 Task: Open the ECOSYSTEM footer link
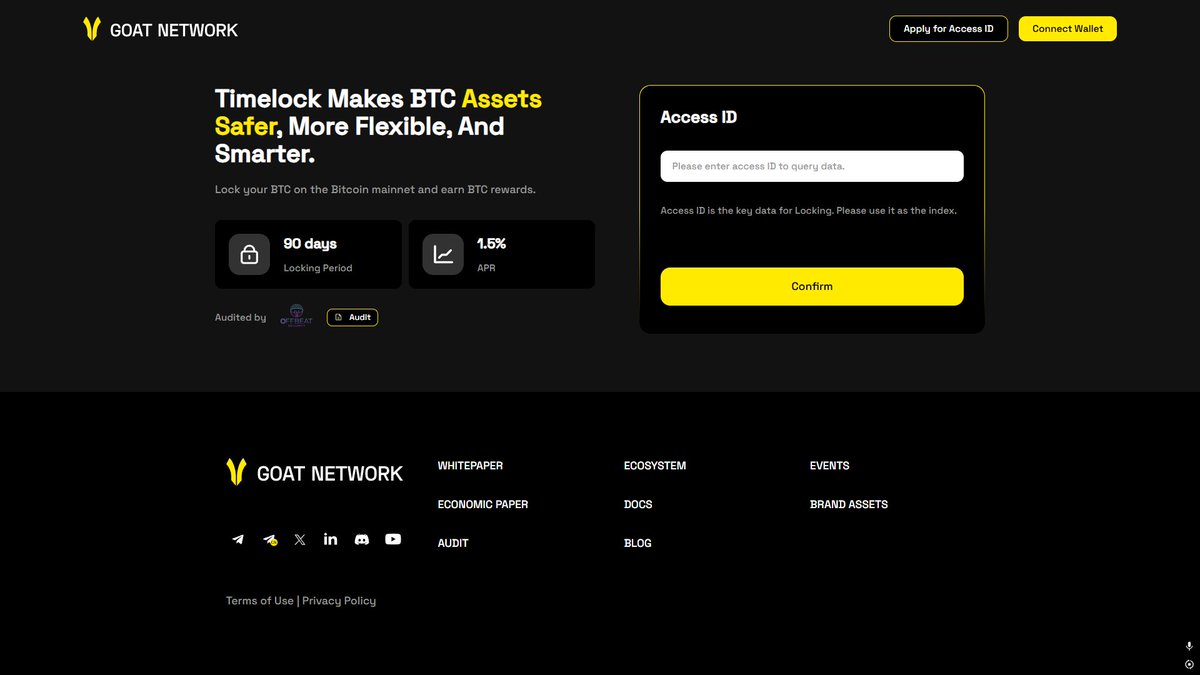click(x=655, y=466)
